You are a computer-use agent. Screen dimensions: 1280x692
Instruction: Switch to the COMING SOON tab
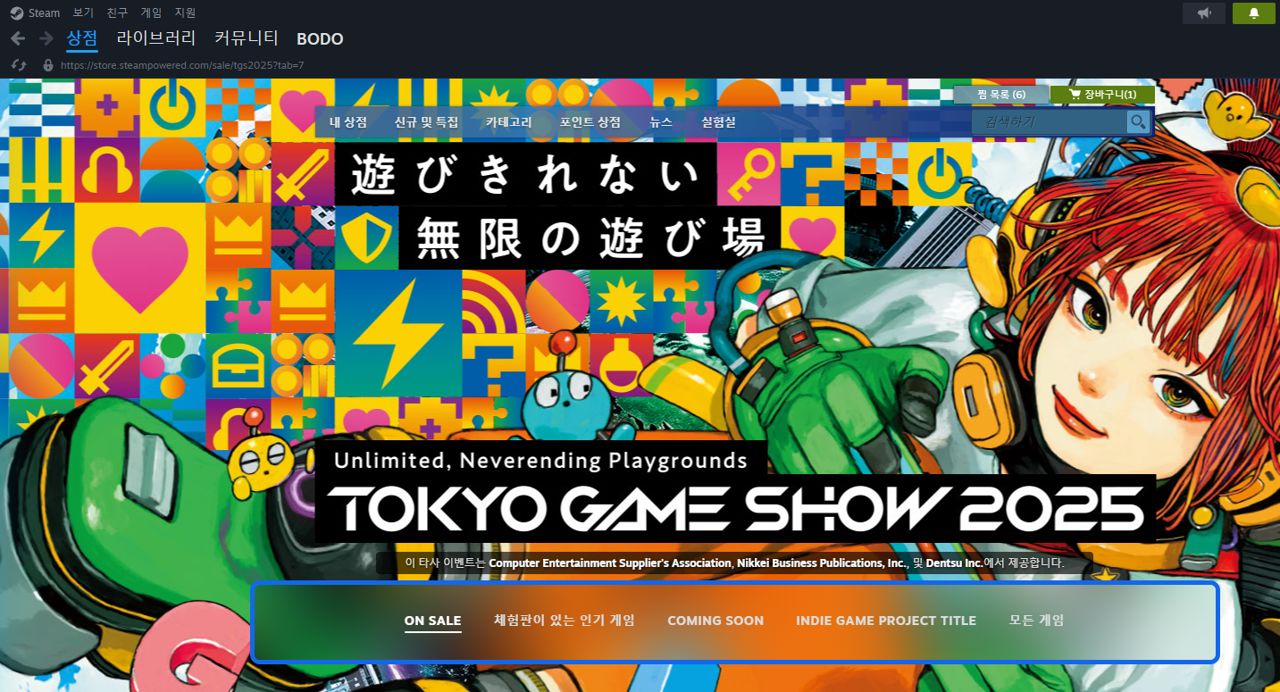point(715,620)
